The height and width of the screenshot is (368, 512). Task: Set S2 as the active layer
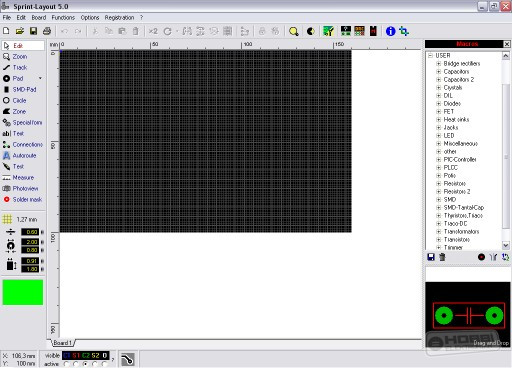pos(95,364)
